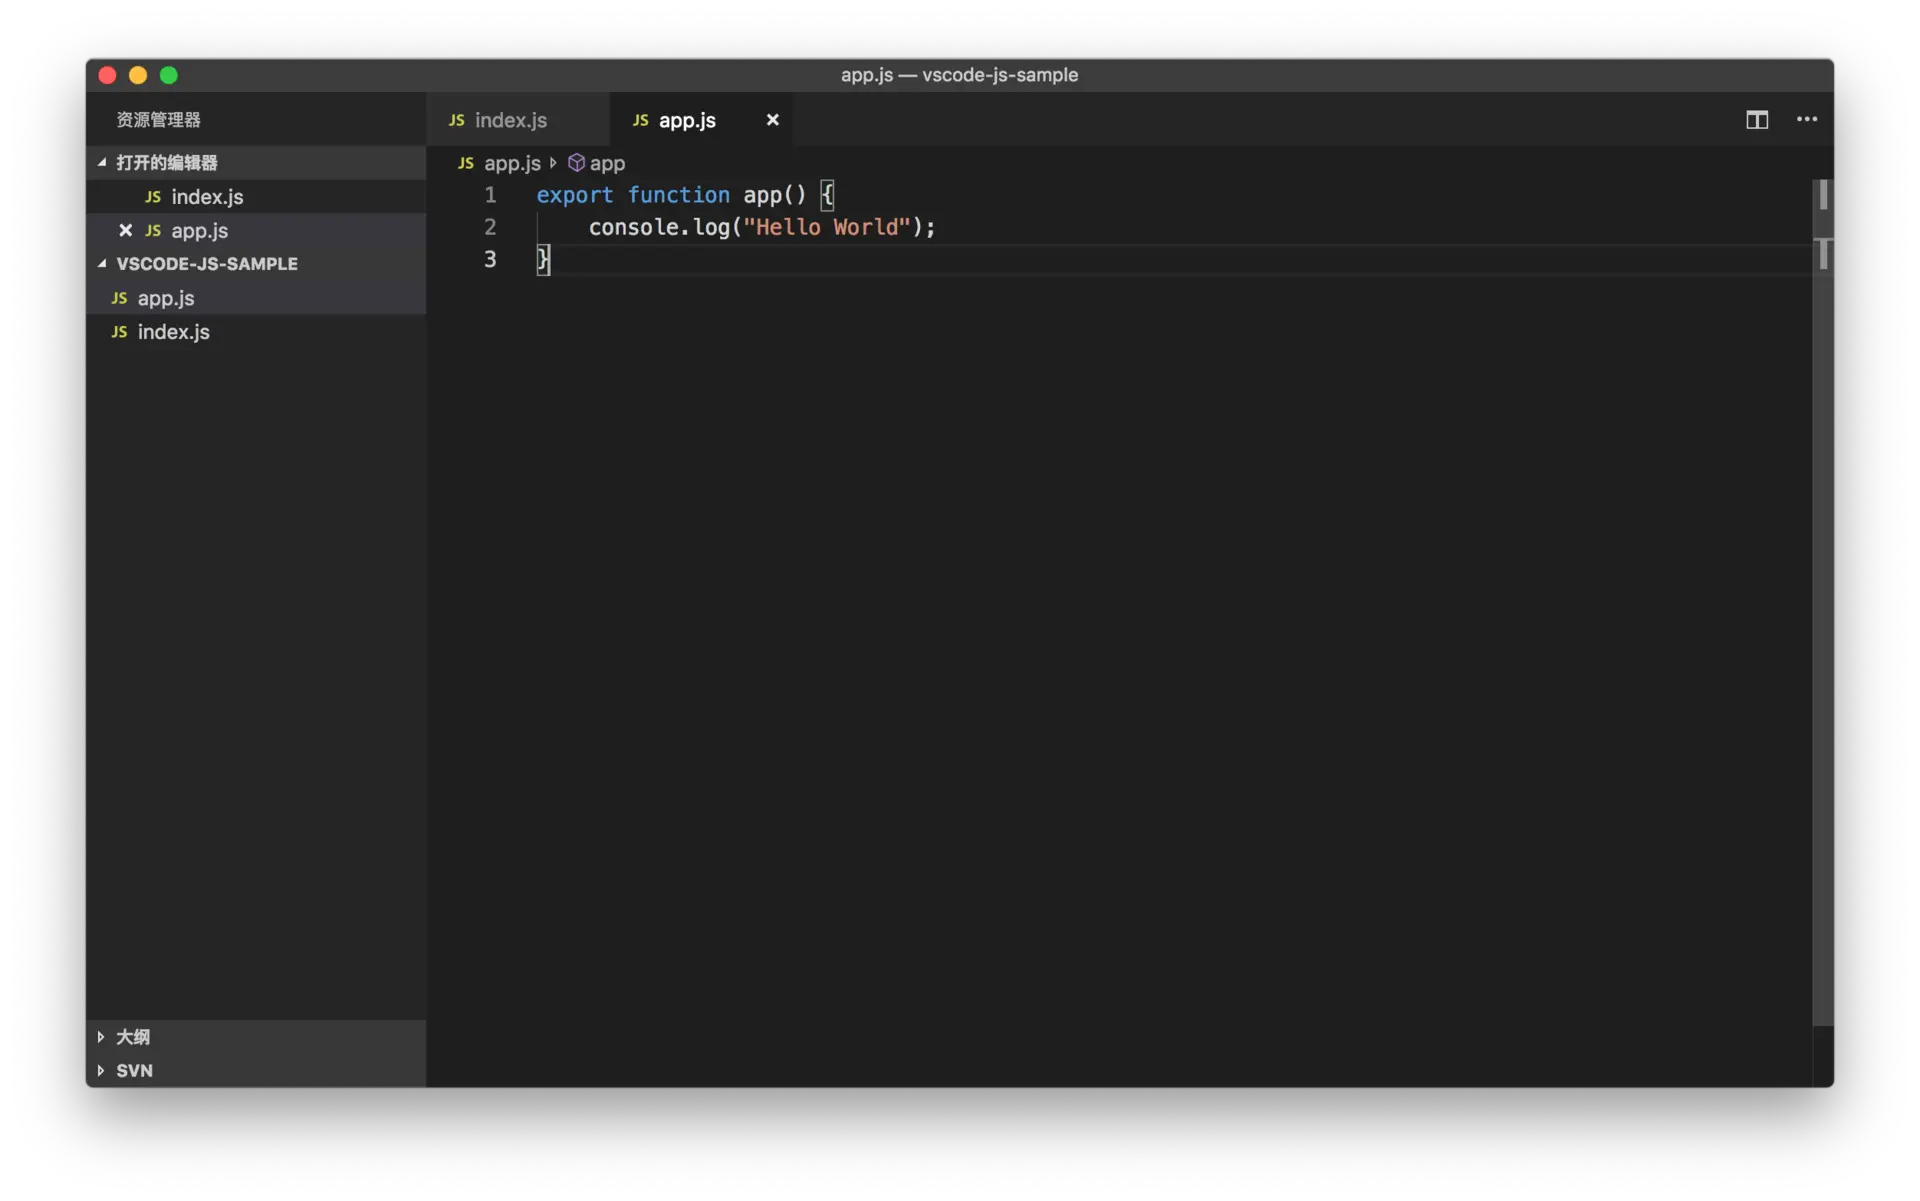The image size is (1920, 1201).
Task: Select the app.js editor tab
Action: pos(687,120)
